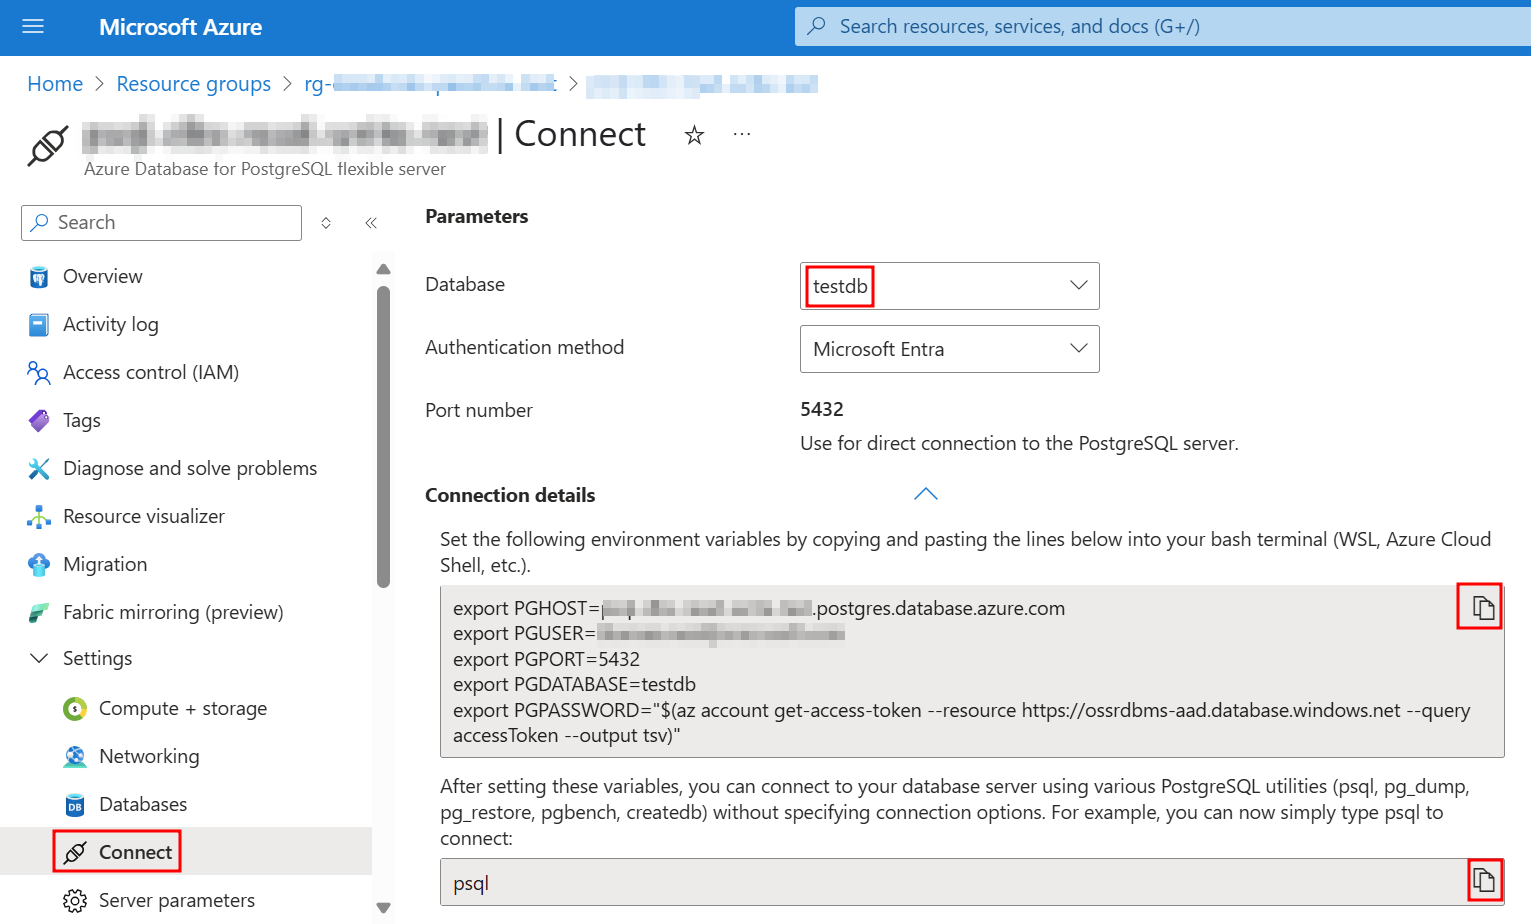Copy the psql command
Viewport: 1531px width, 924px height.
click(1484, 880)
